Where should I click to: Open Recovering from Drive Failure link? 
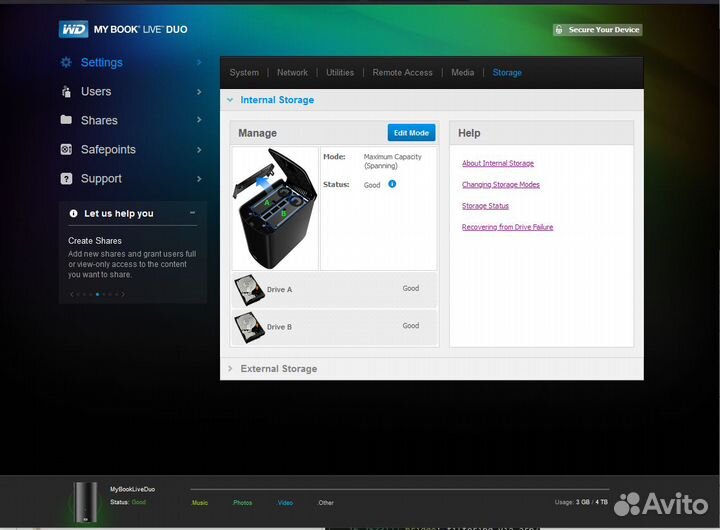(x=507, y=227)
